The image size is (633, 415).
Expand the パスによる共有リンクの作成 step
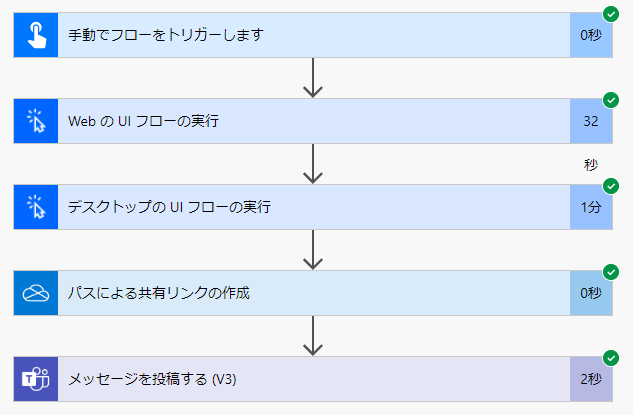(x=313, y=293)
